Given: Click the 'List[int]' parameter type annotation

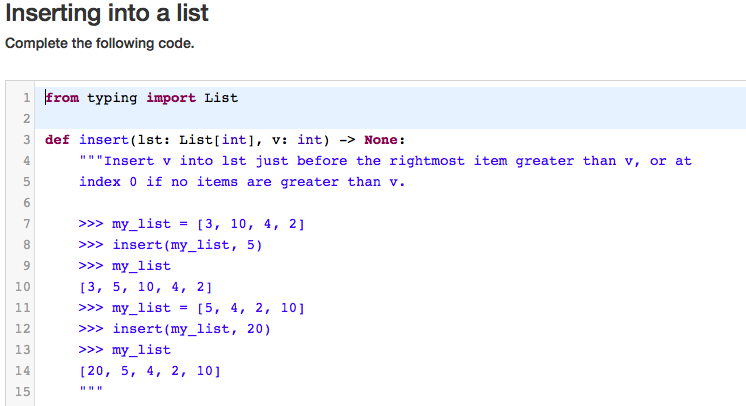Looking at the screenshot, I should [217, 140].
